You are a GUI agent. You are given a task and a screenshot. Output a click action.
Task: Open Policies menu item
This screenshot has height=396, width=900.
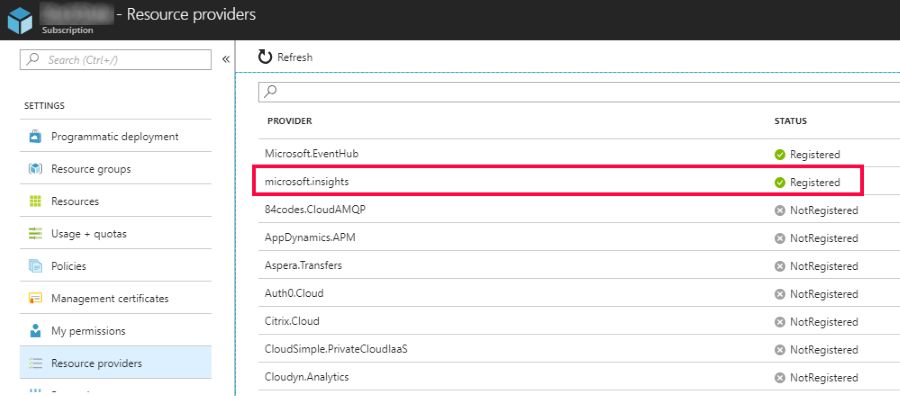coord(115,266)
